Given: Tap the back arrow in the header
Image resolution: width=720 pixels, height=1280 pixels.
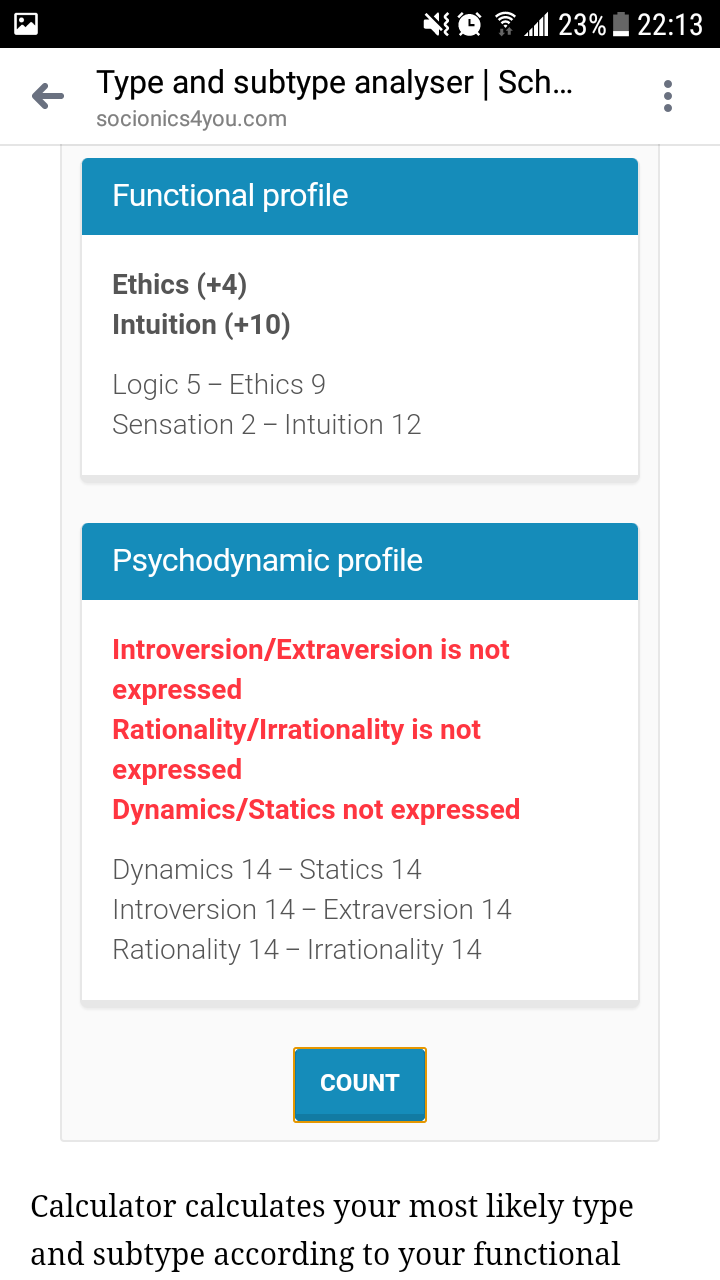Looking at the screenshot, I should (x=47, y=97).
